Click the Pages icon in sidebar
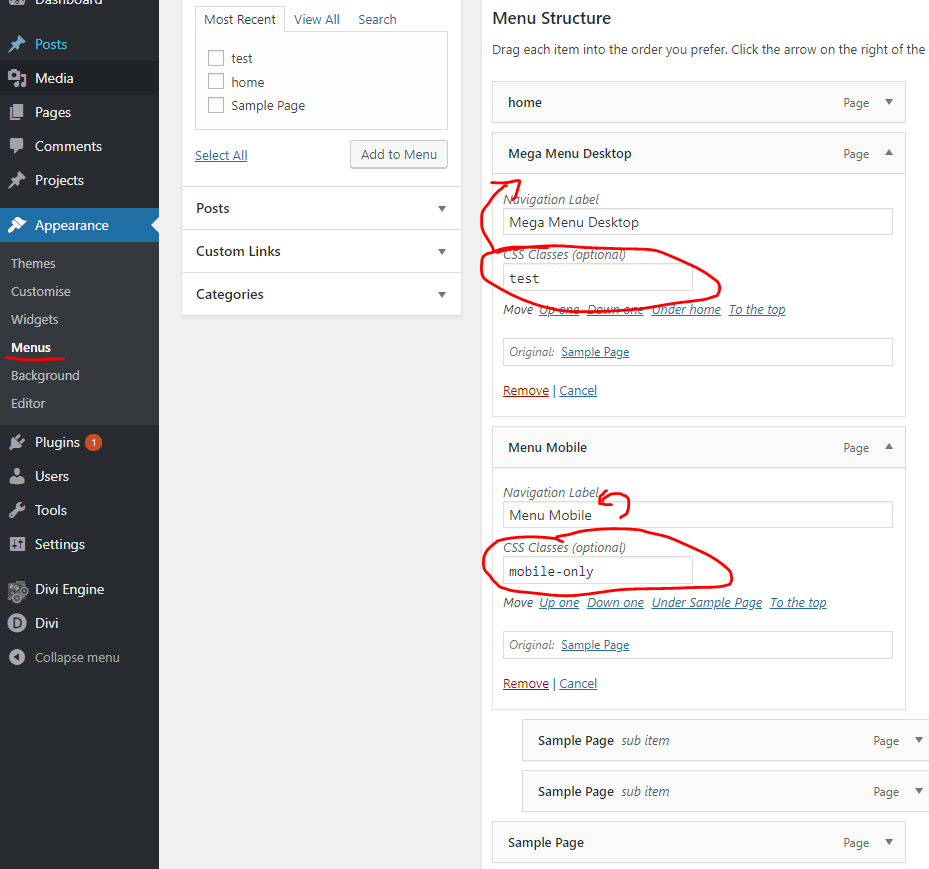929x869 pixels. pos(17,112)
